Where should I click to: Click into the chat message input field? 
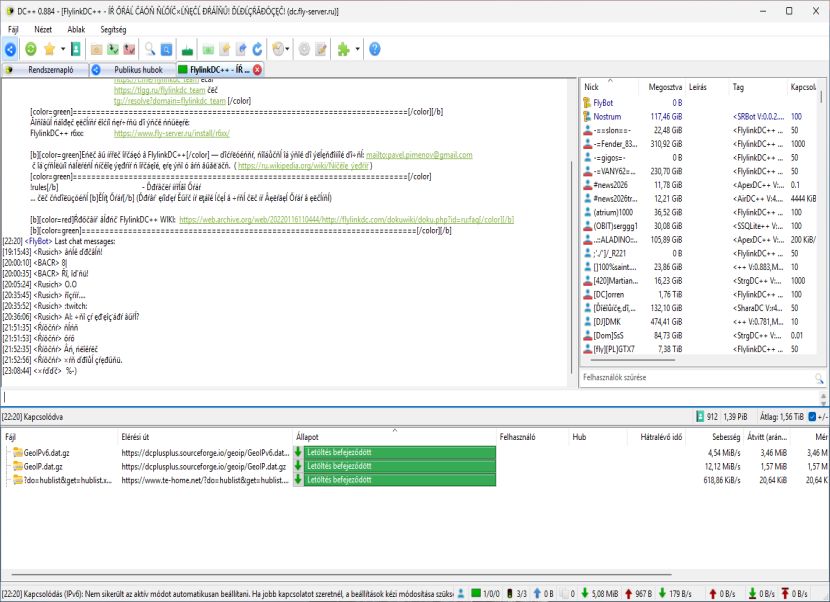point(409,397)
